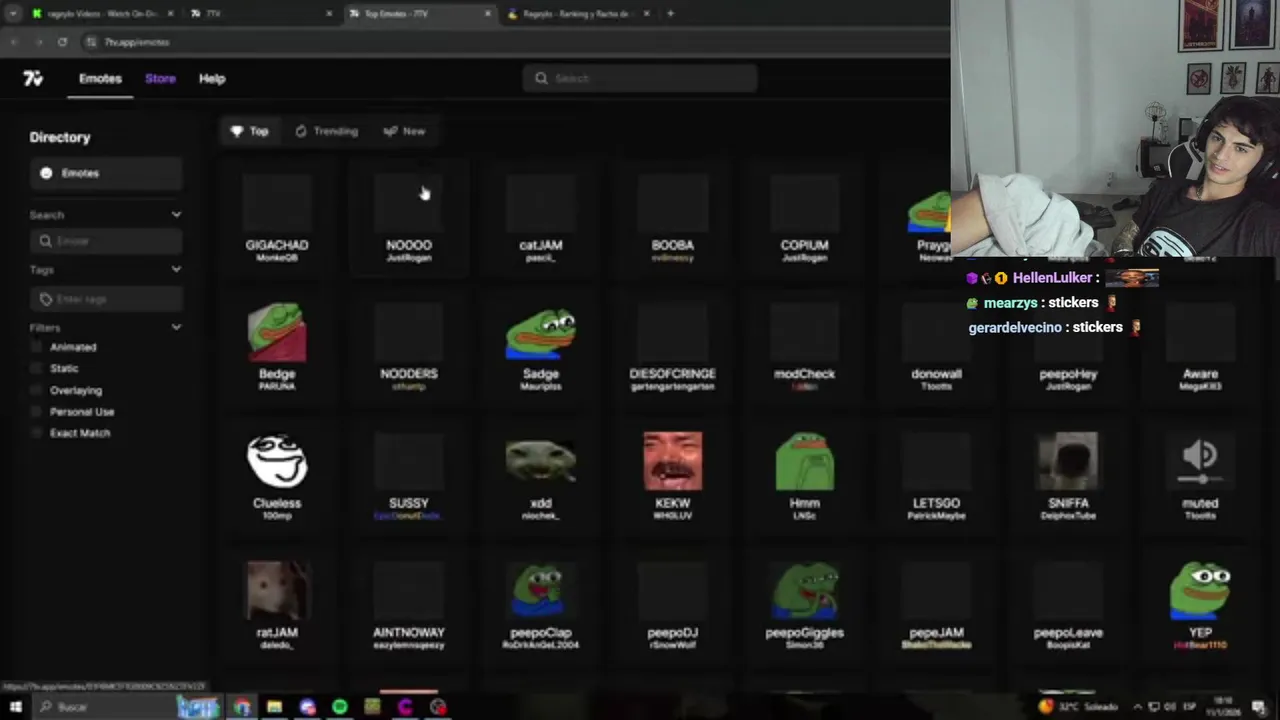The width and height of the screenshot is (1280, 720).
Task: Select the New sorting tab
Action: click(x=404, y=131)
